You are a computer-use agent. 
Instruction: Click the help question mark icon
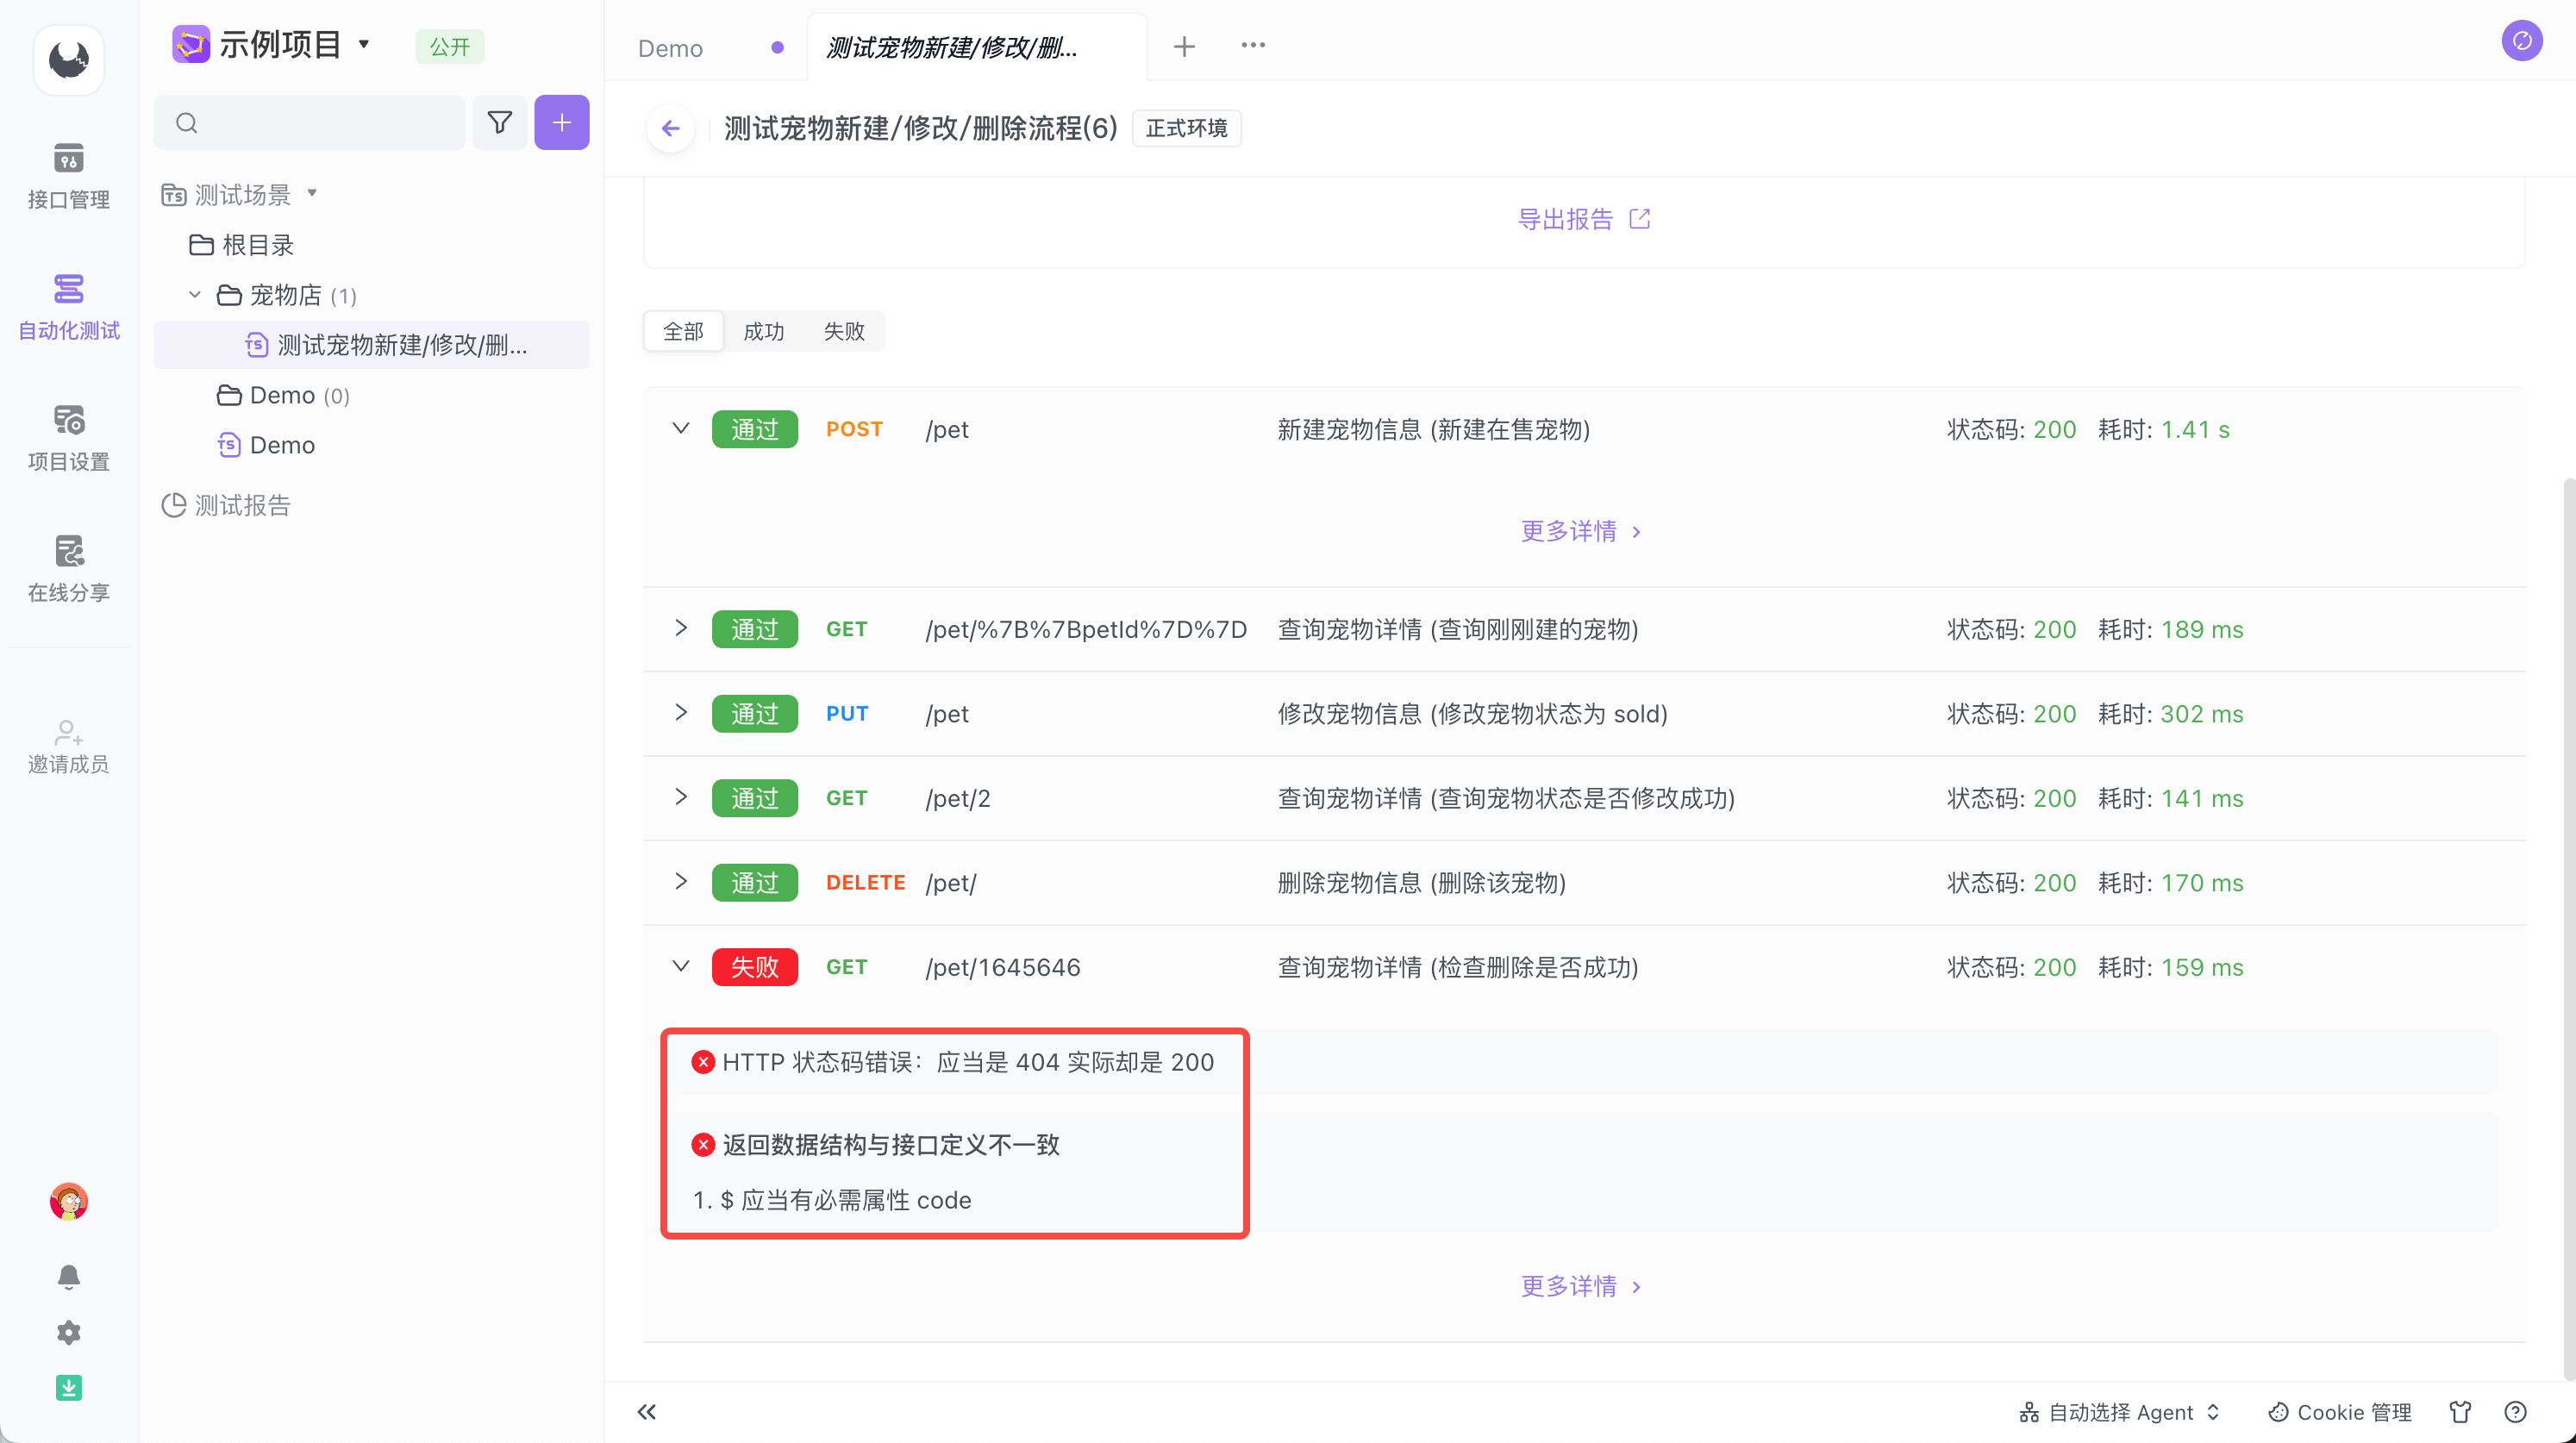[x=2515, y=1411]
